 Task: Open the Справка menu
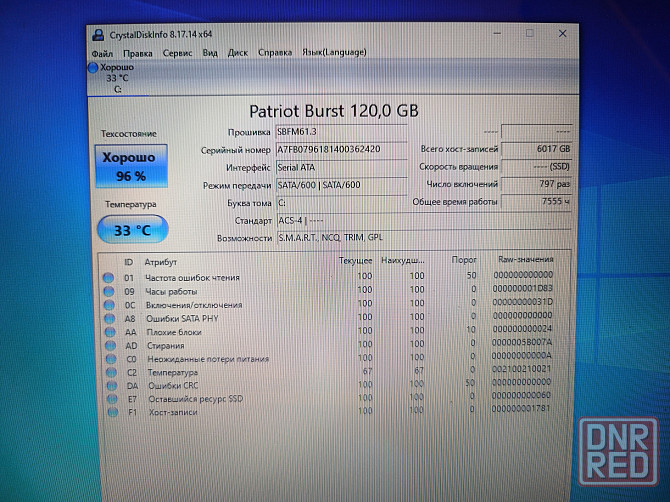point(275,52)
